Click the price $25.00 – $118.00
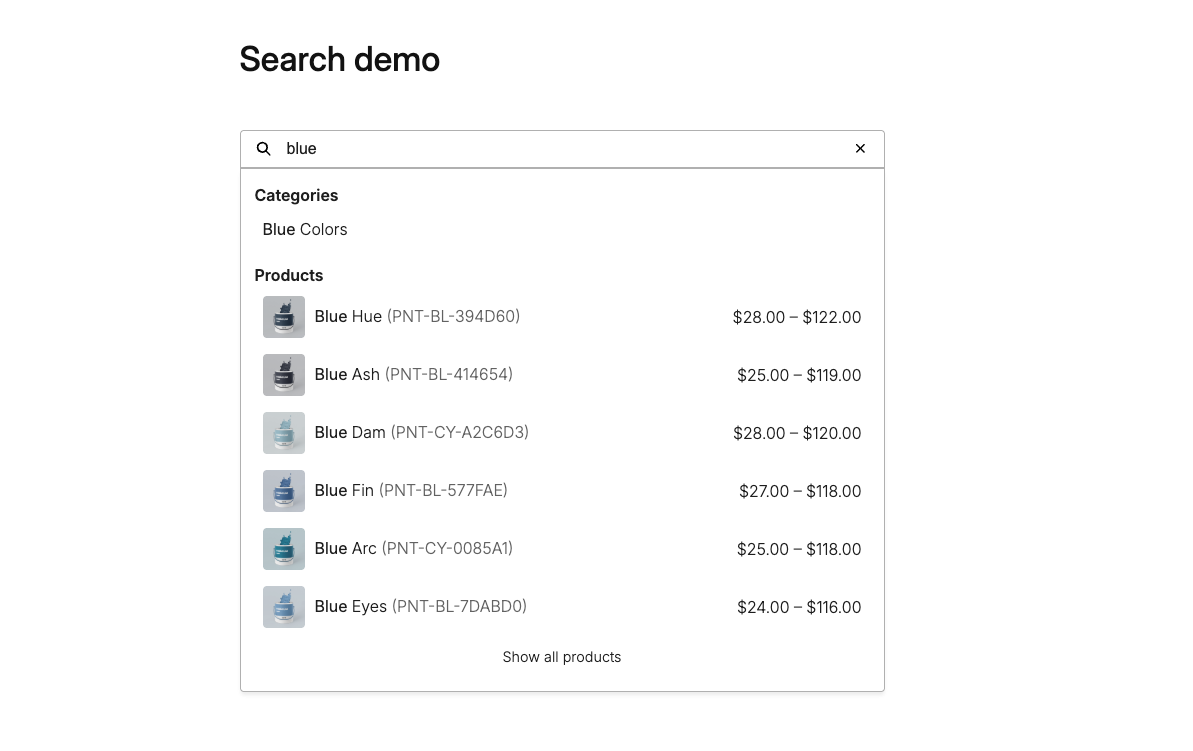This screenshot has width=1193, height=751. click(799, 549)
